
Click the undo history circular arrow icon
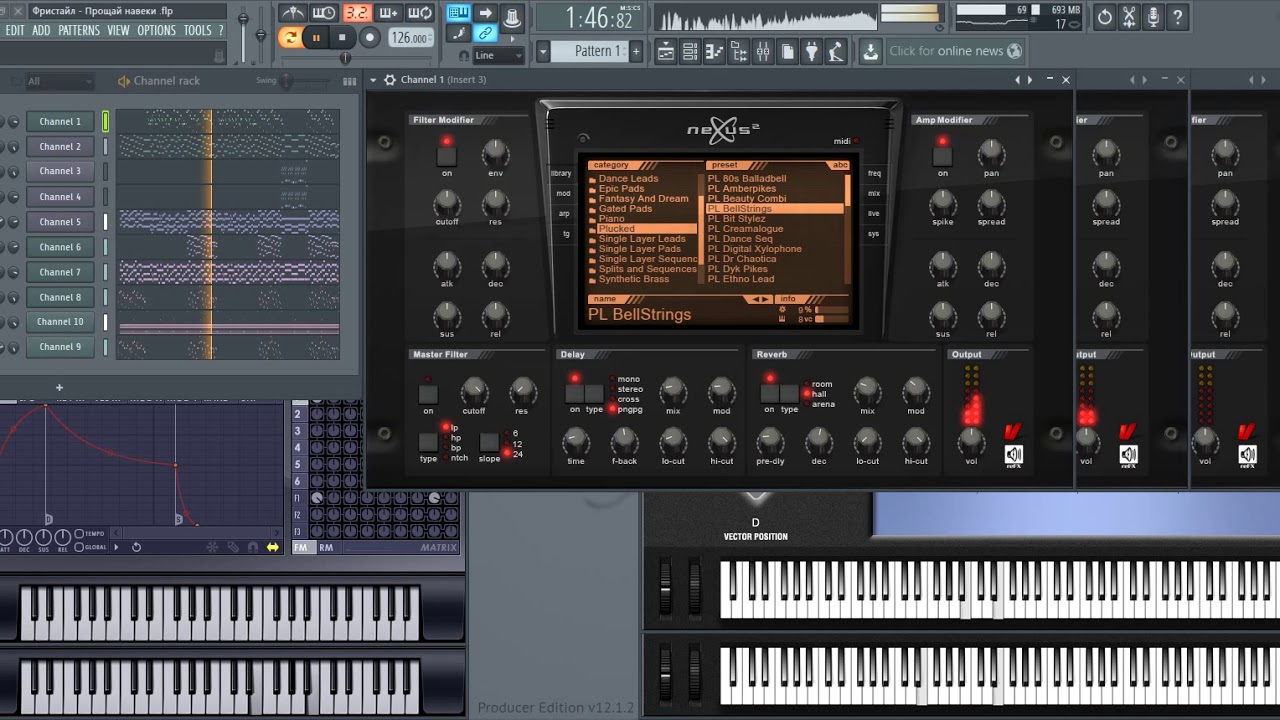click(x=1104, y=16)
